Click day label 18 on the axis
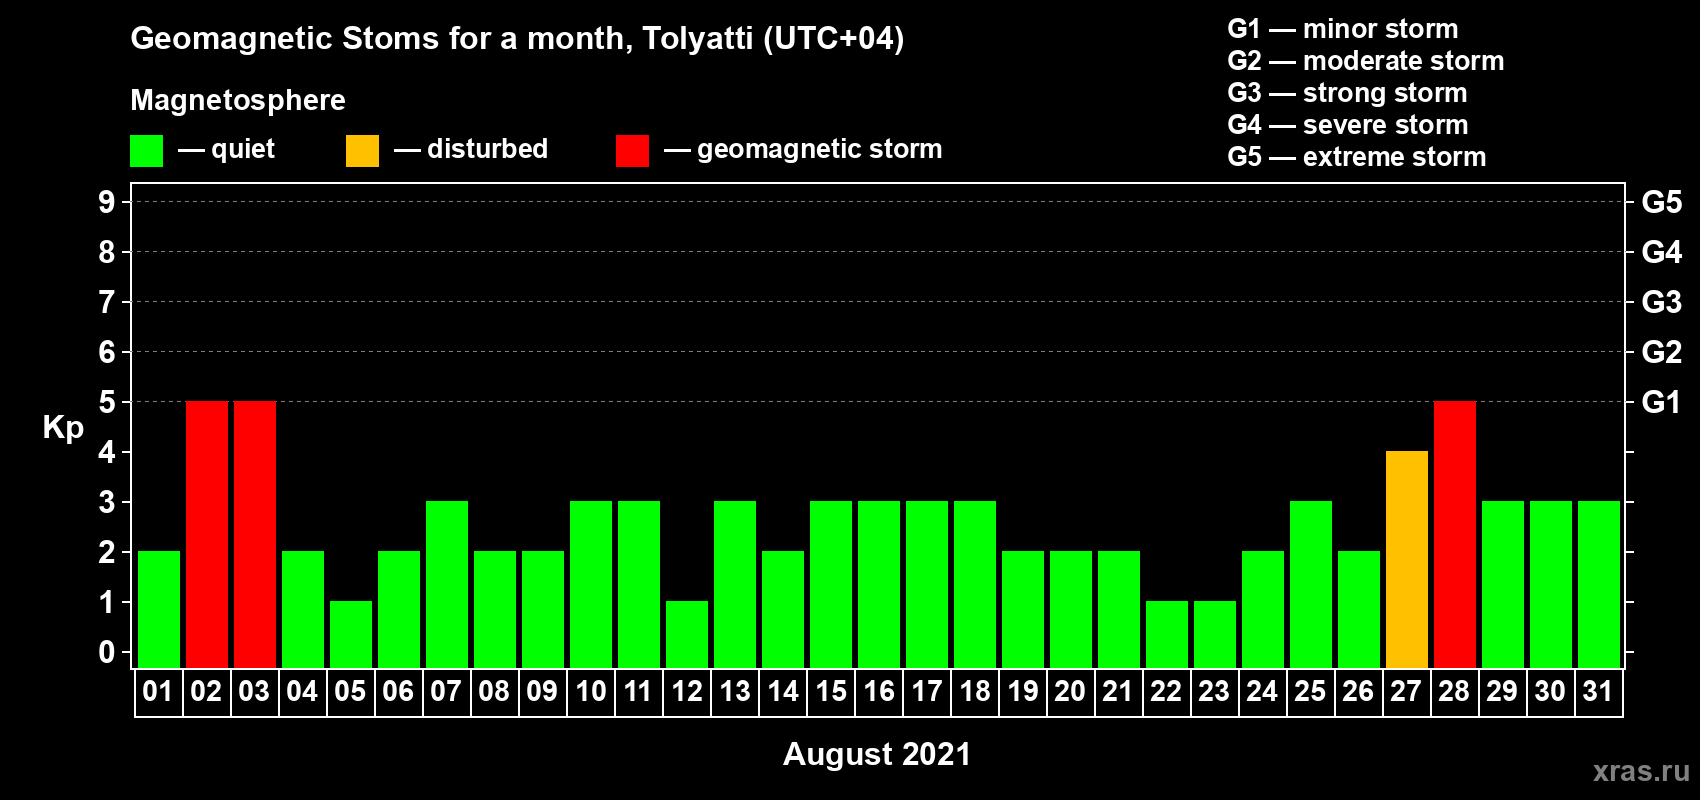 (x=974, y=691)
